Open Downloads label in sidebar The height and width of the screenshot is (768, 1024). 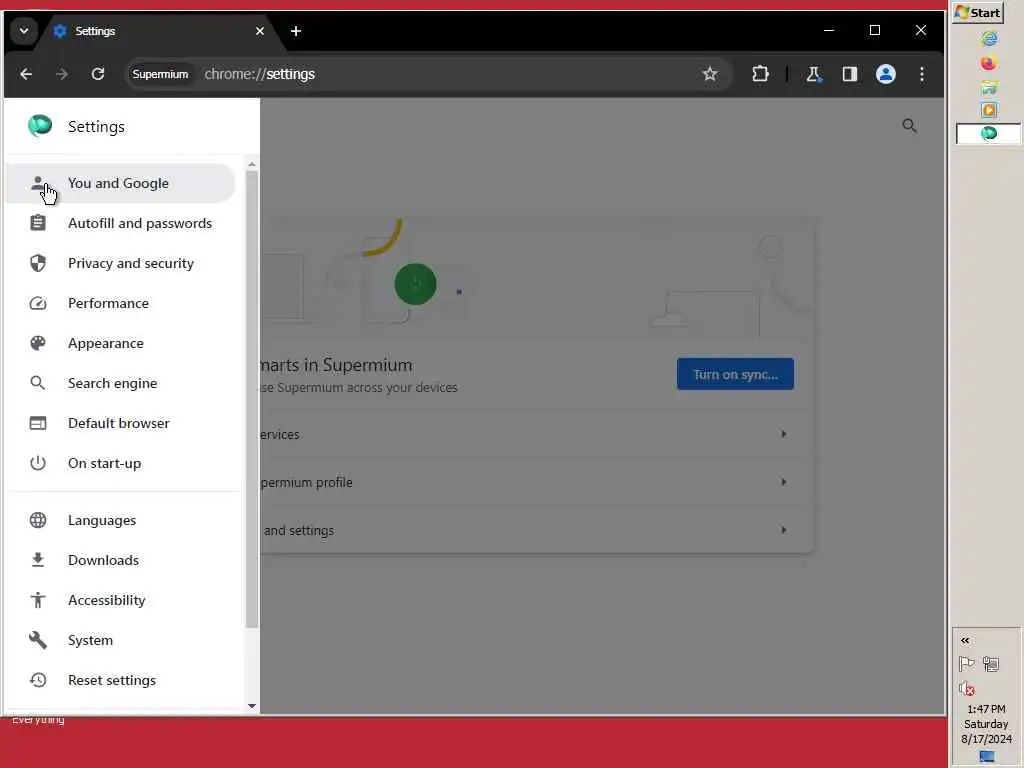click(x=103, y=560)
